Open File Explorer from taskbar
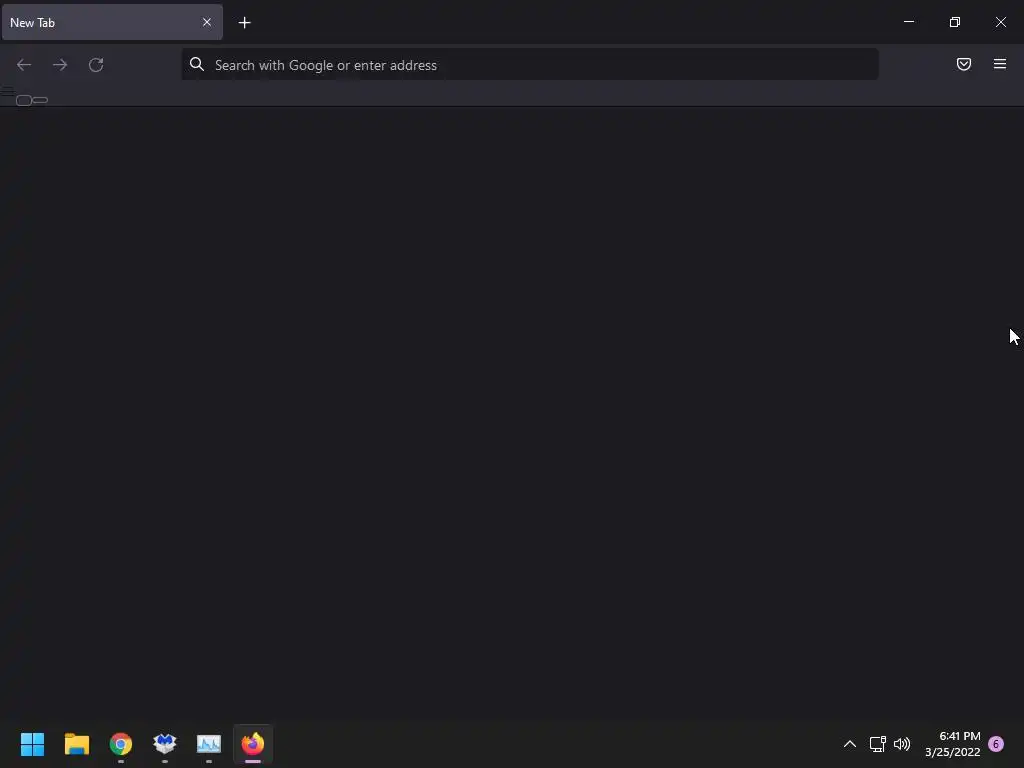This screenshot has width=1024, height=768. coord(77,744)
